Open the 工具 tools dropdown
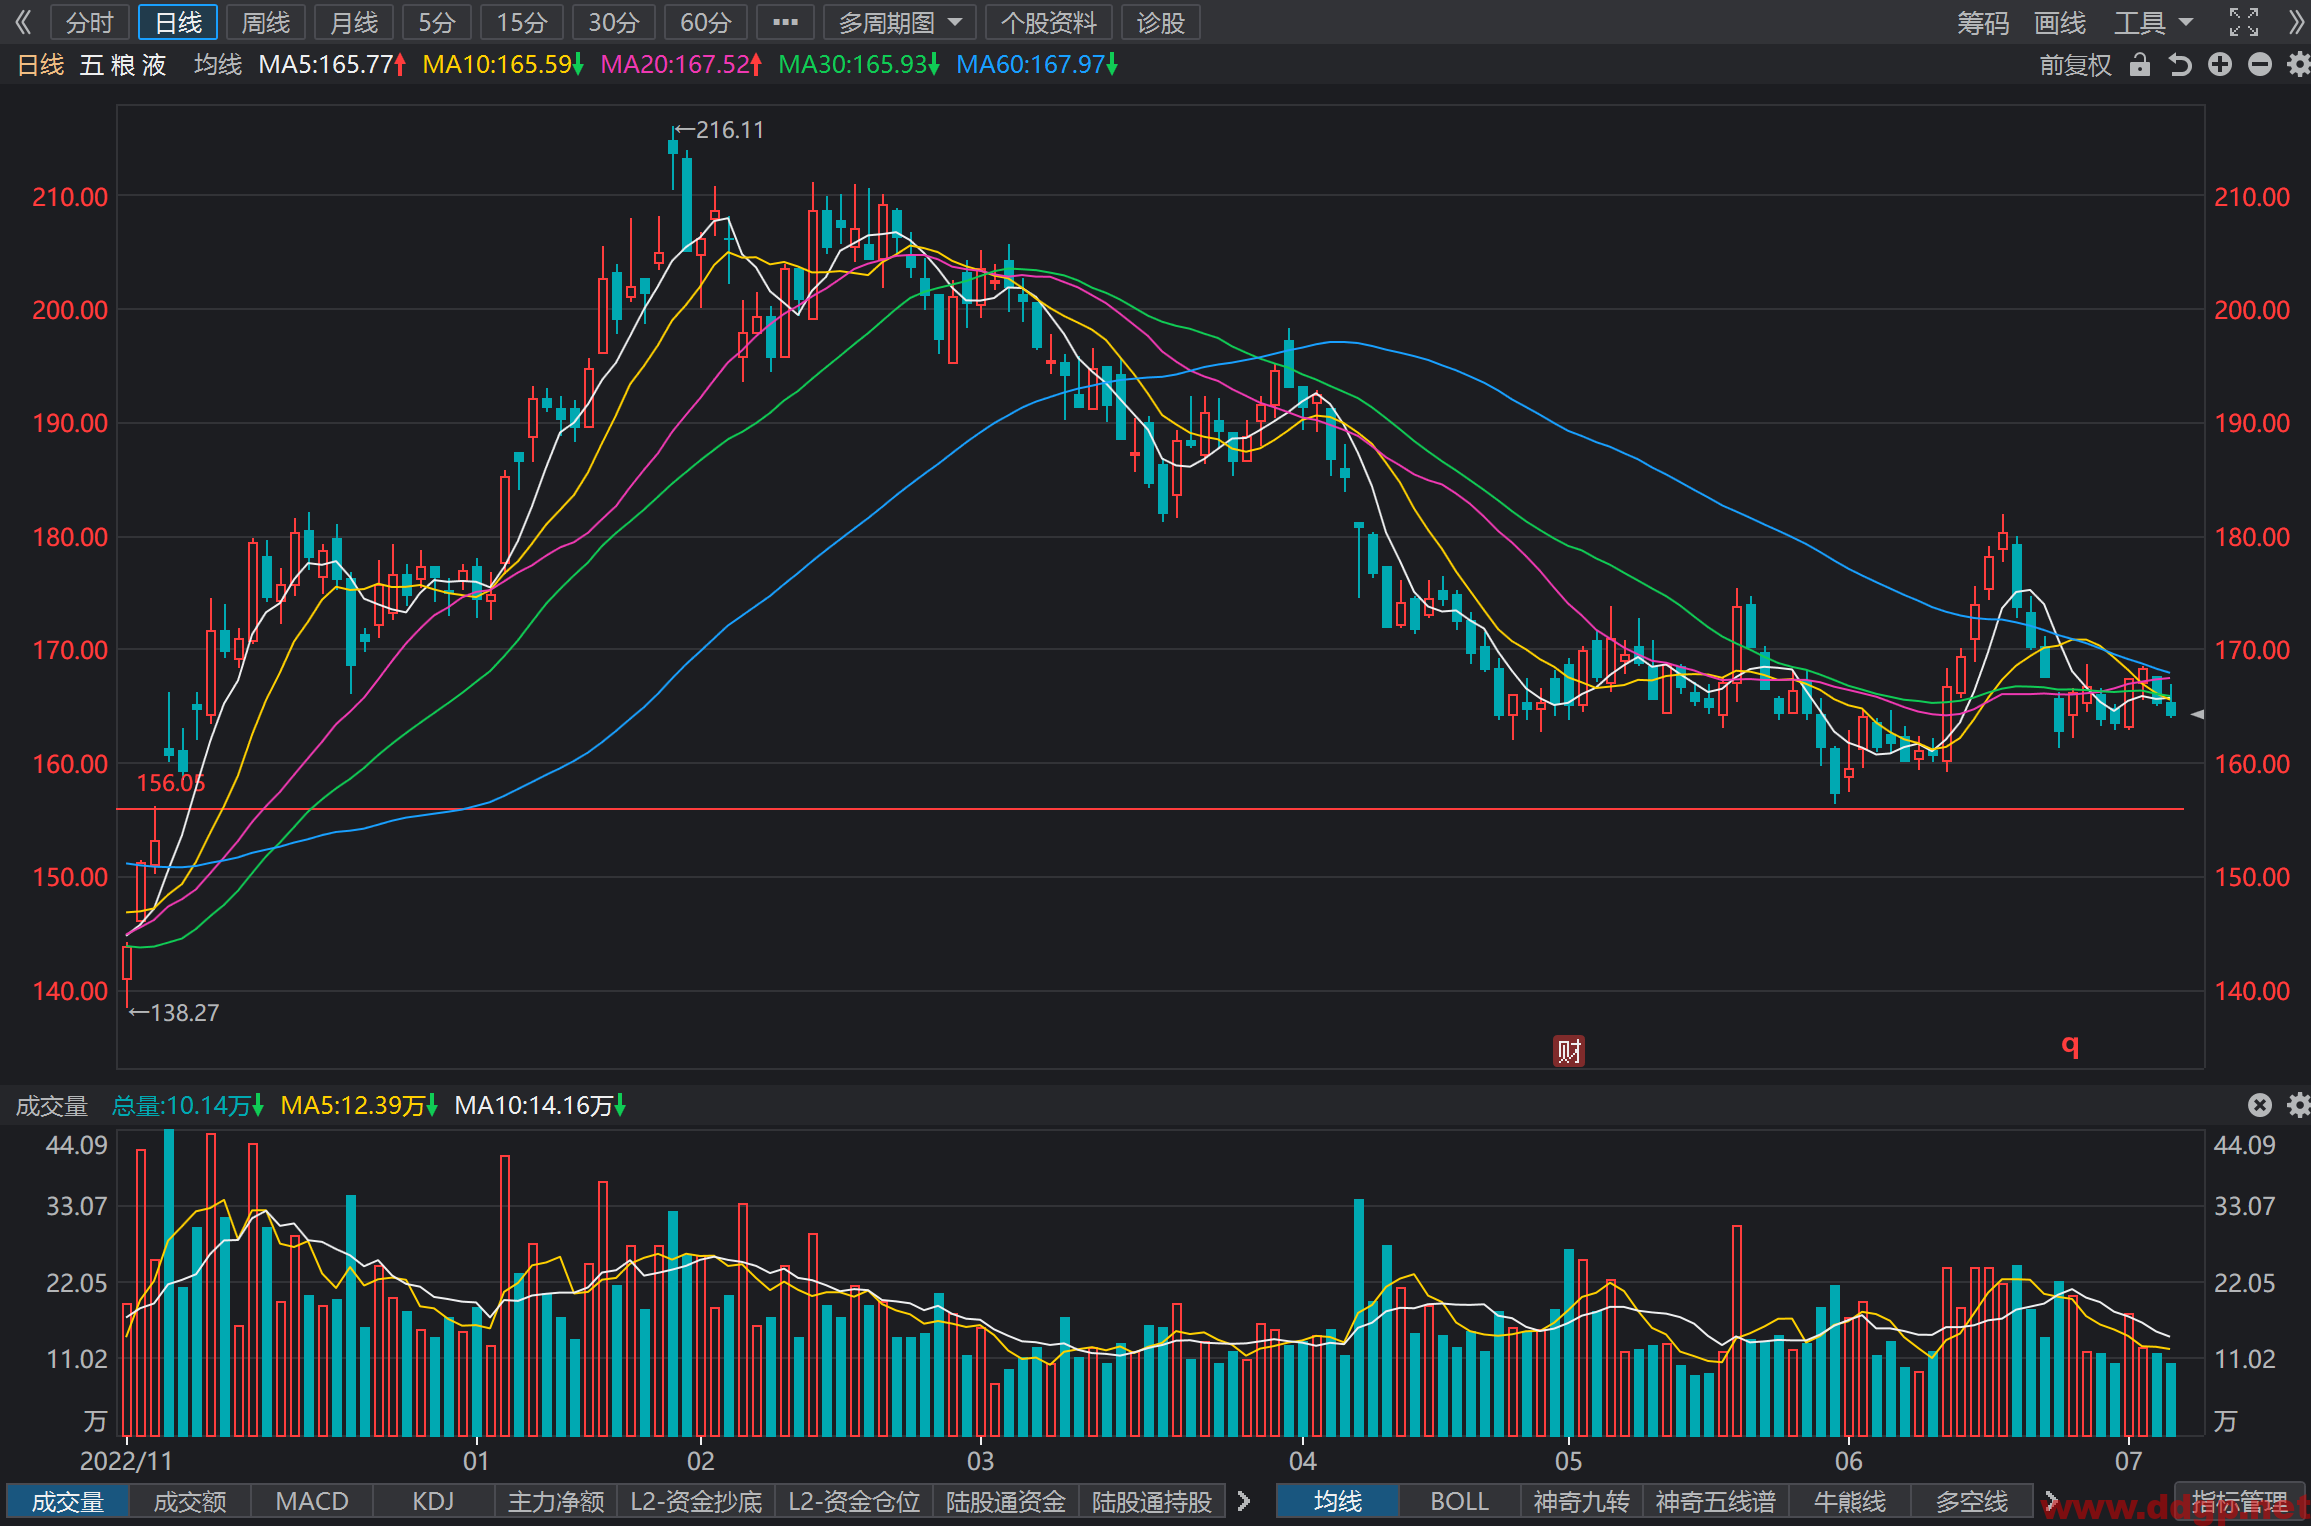This screenshot has height=1526, width=2311. click(2152, 22)
